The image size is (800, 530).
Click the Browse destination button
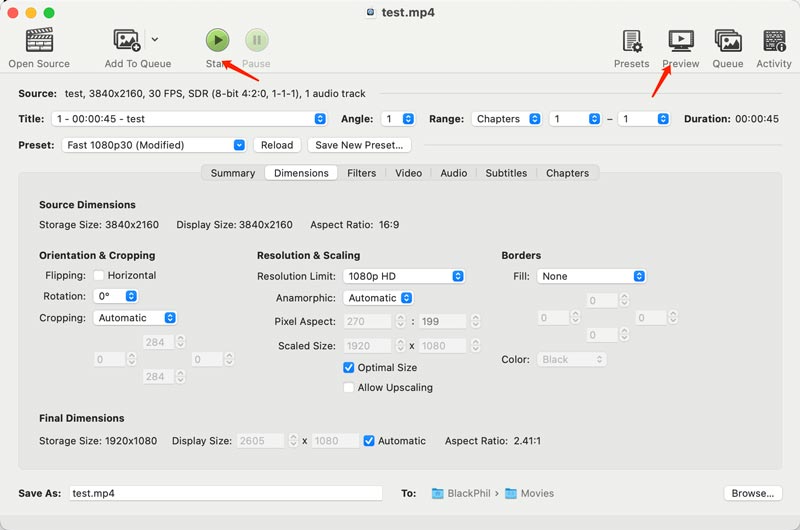point(752,493)
